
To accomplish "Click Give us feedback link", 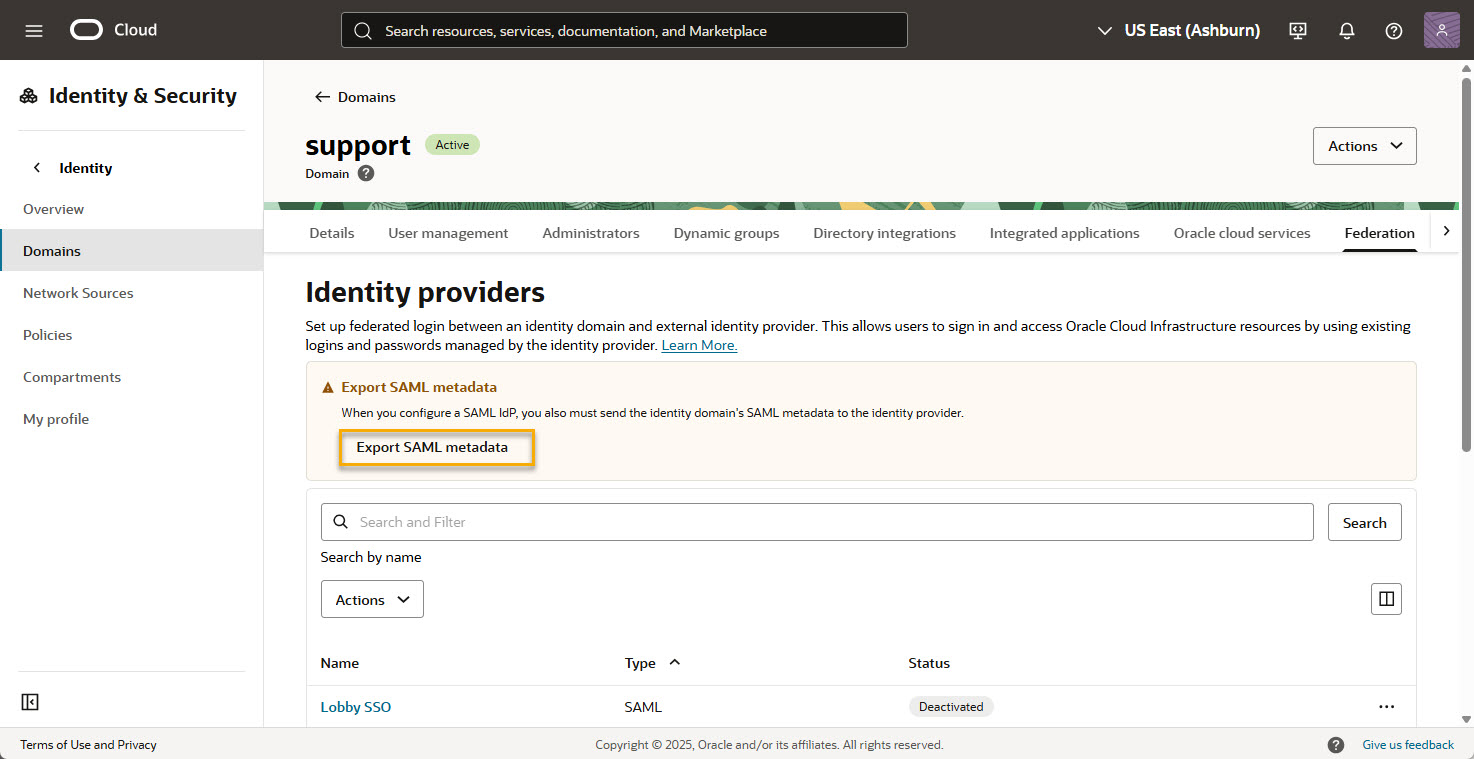I will (x=1408, y=745).
